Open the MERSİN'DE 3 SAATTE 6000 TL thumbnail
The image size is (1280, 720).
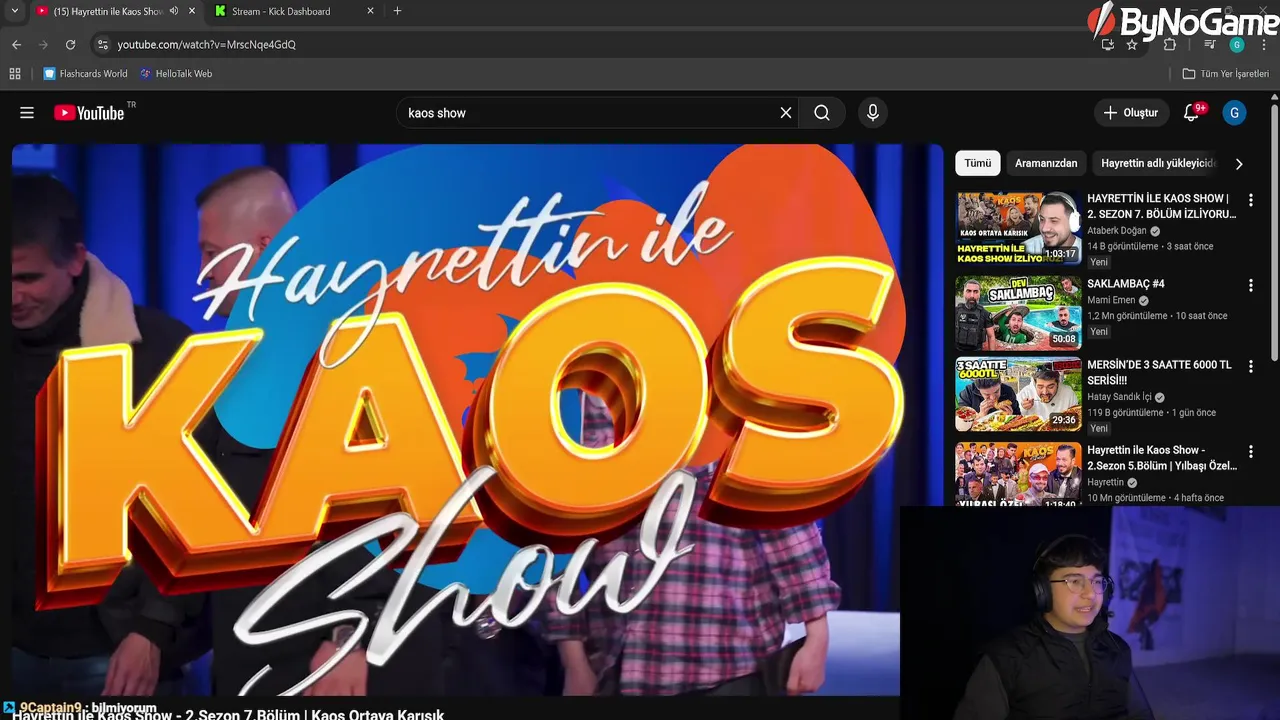click(1018, 394)
